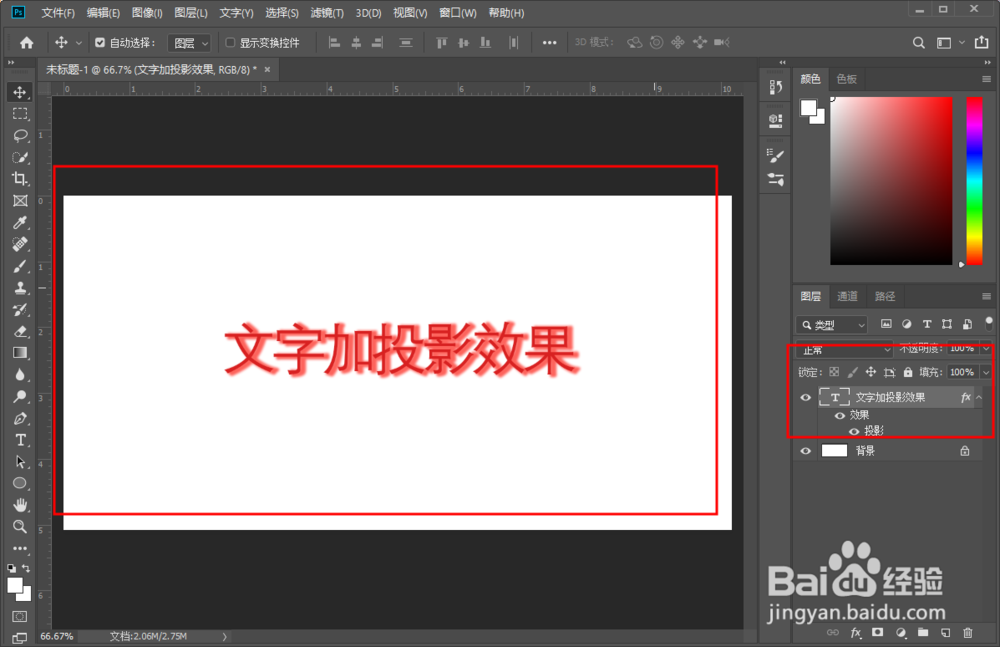Select the Frame tool
Screen dimensions: 1000x647
20,200
